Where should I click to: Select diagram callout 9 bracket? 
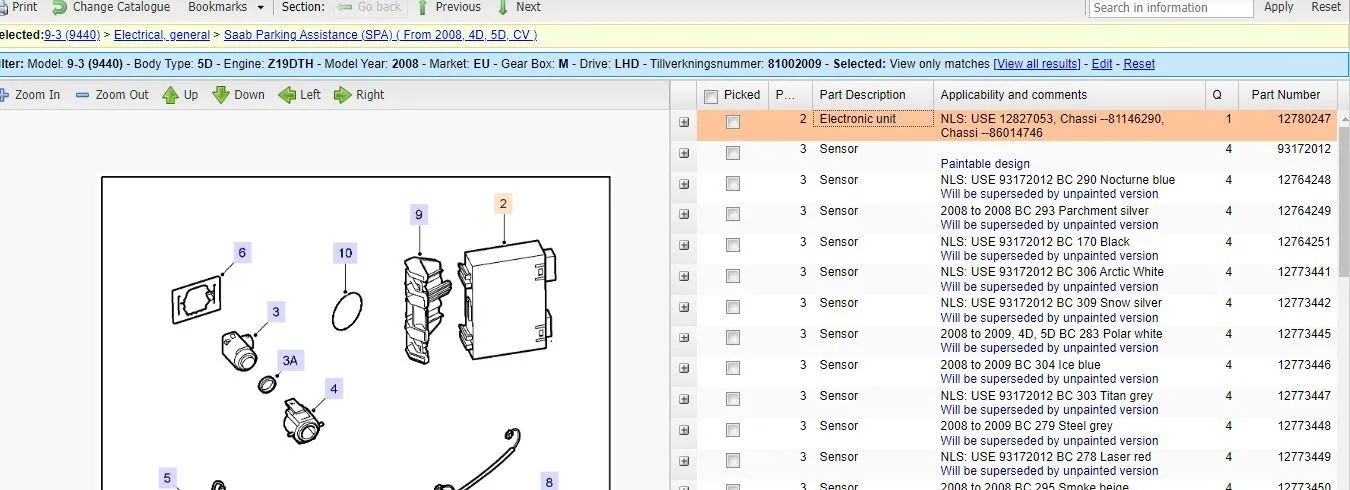click(x=419, y=214)
